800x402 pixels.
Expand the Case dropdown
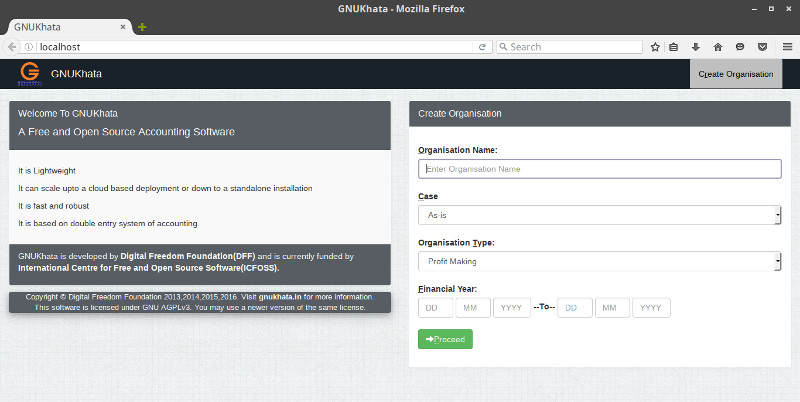tap(599, 215)
